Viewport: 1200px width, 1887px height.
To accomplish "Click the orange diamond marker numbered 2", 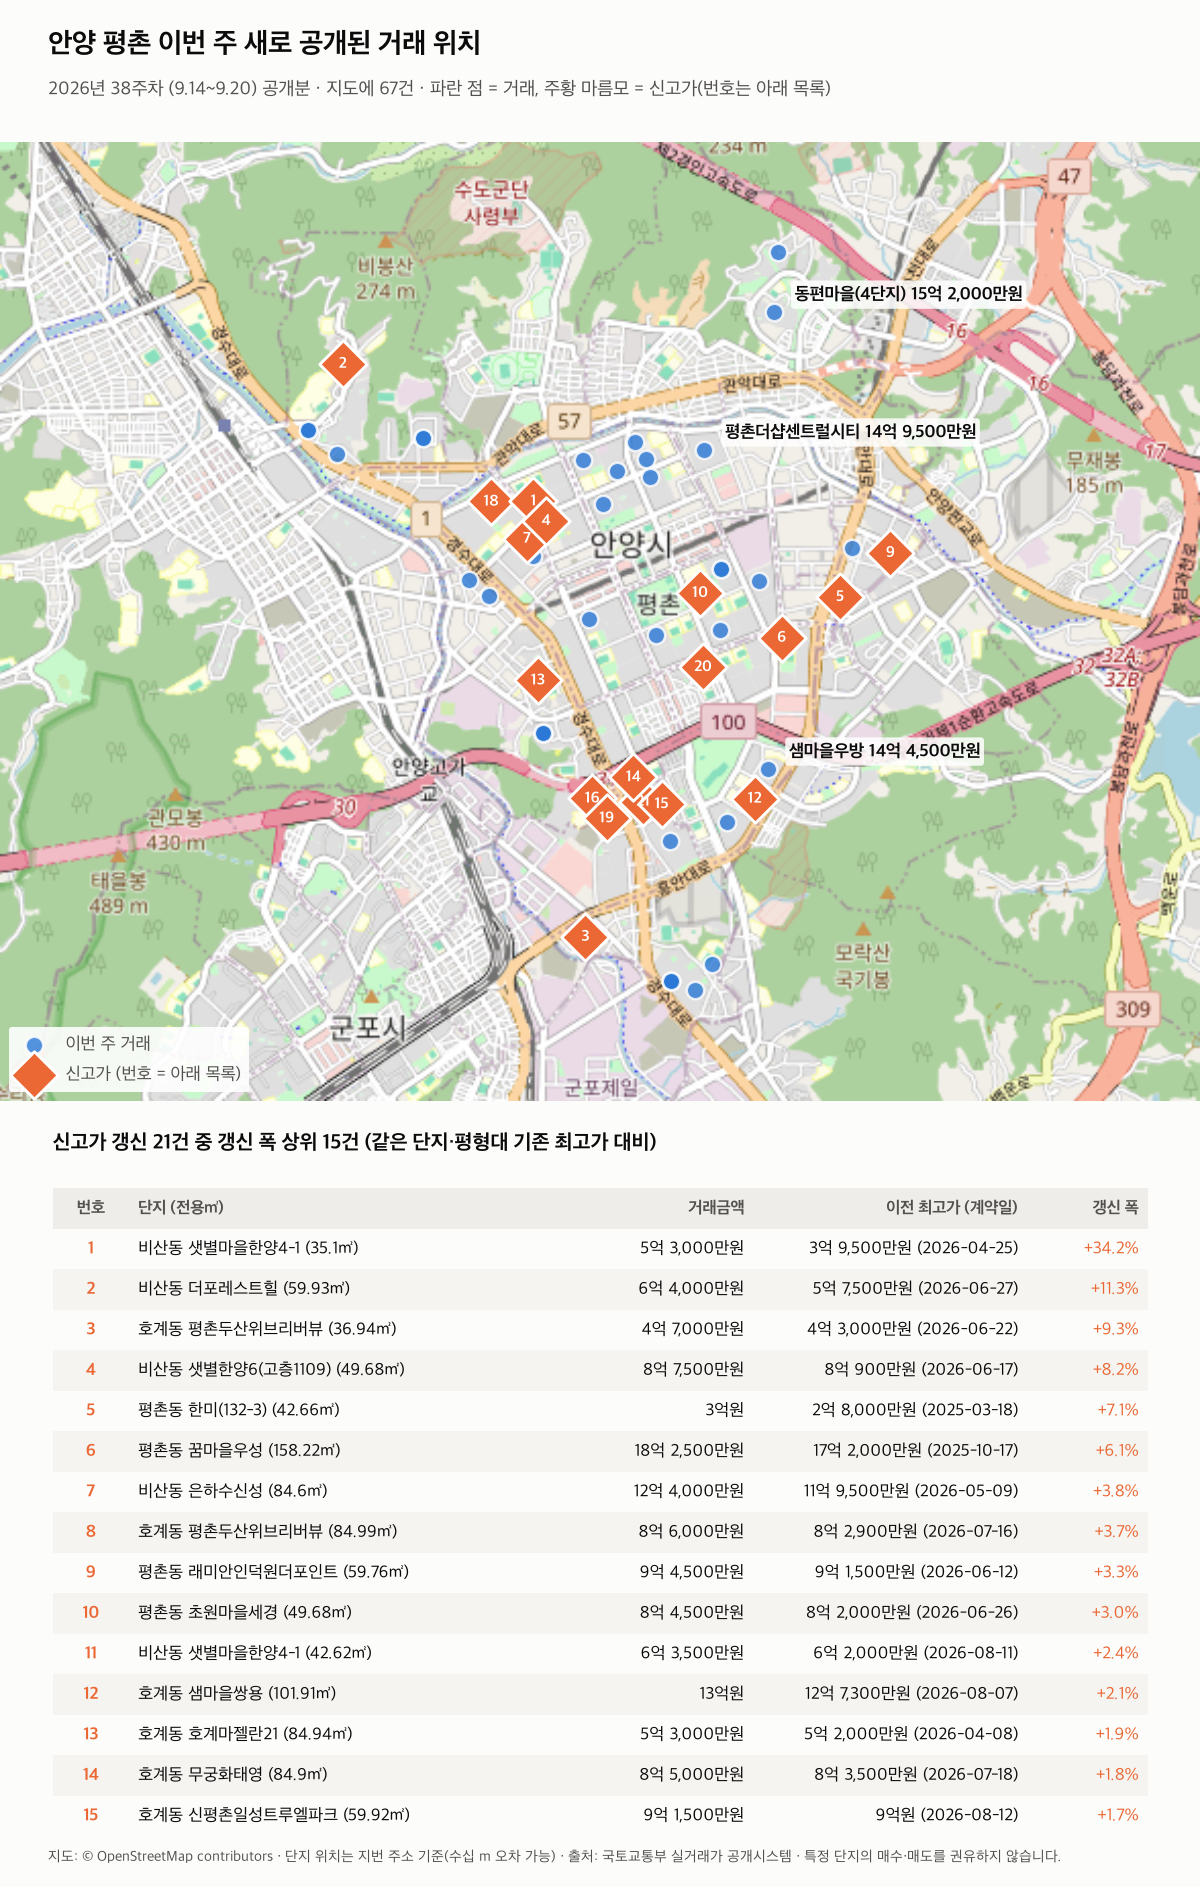I will [342, 363].
